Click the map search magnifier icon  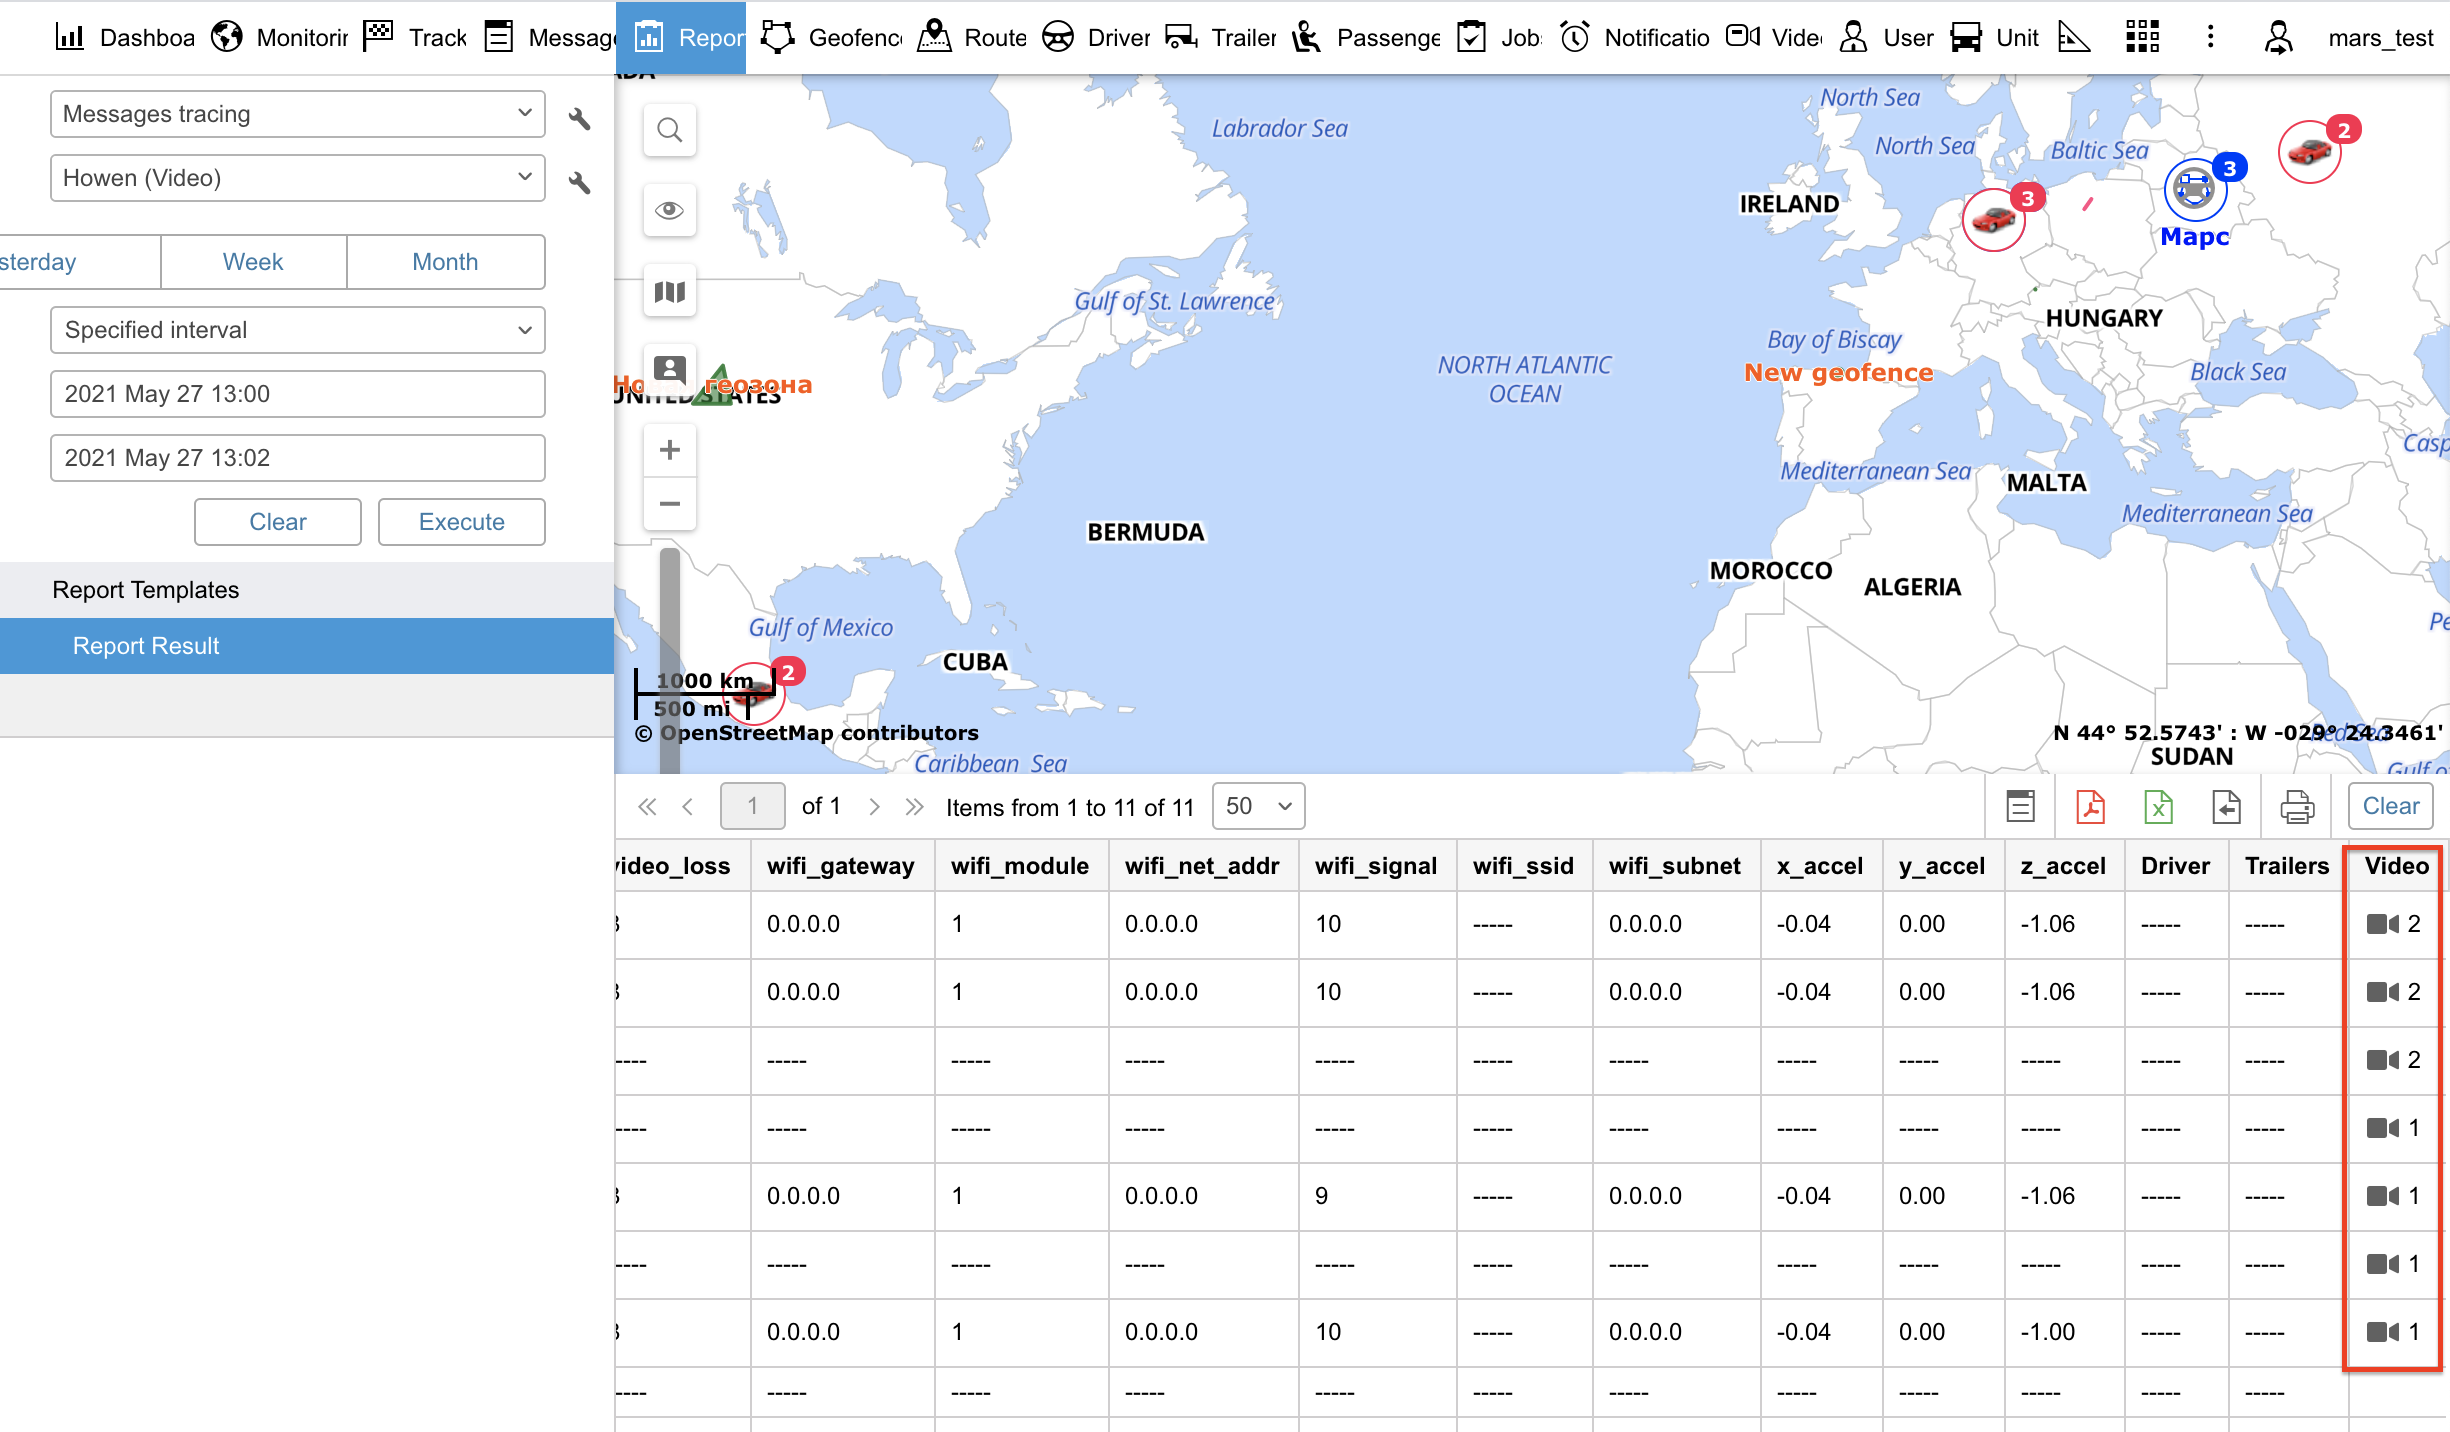(x=669, y=130)
